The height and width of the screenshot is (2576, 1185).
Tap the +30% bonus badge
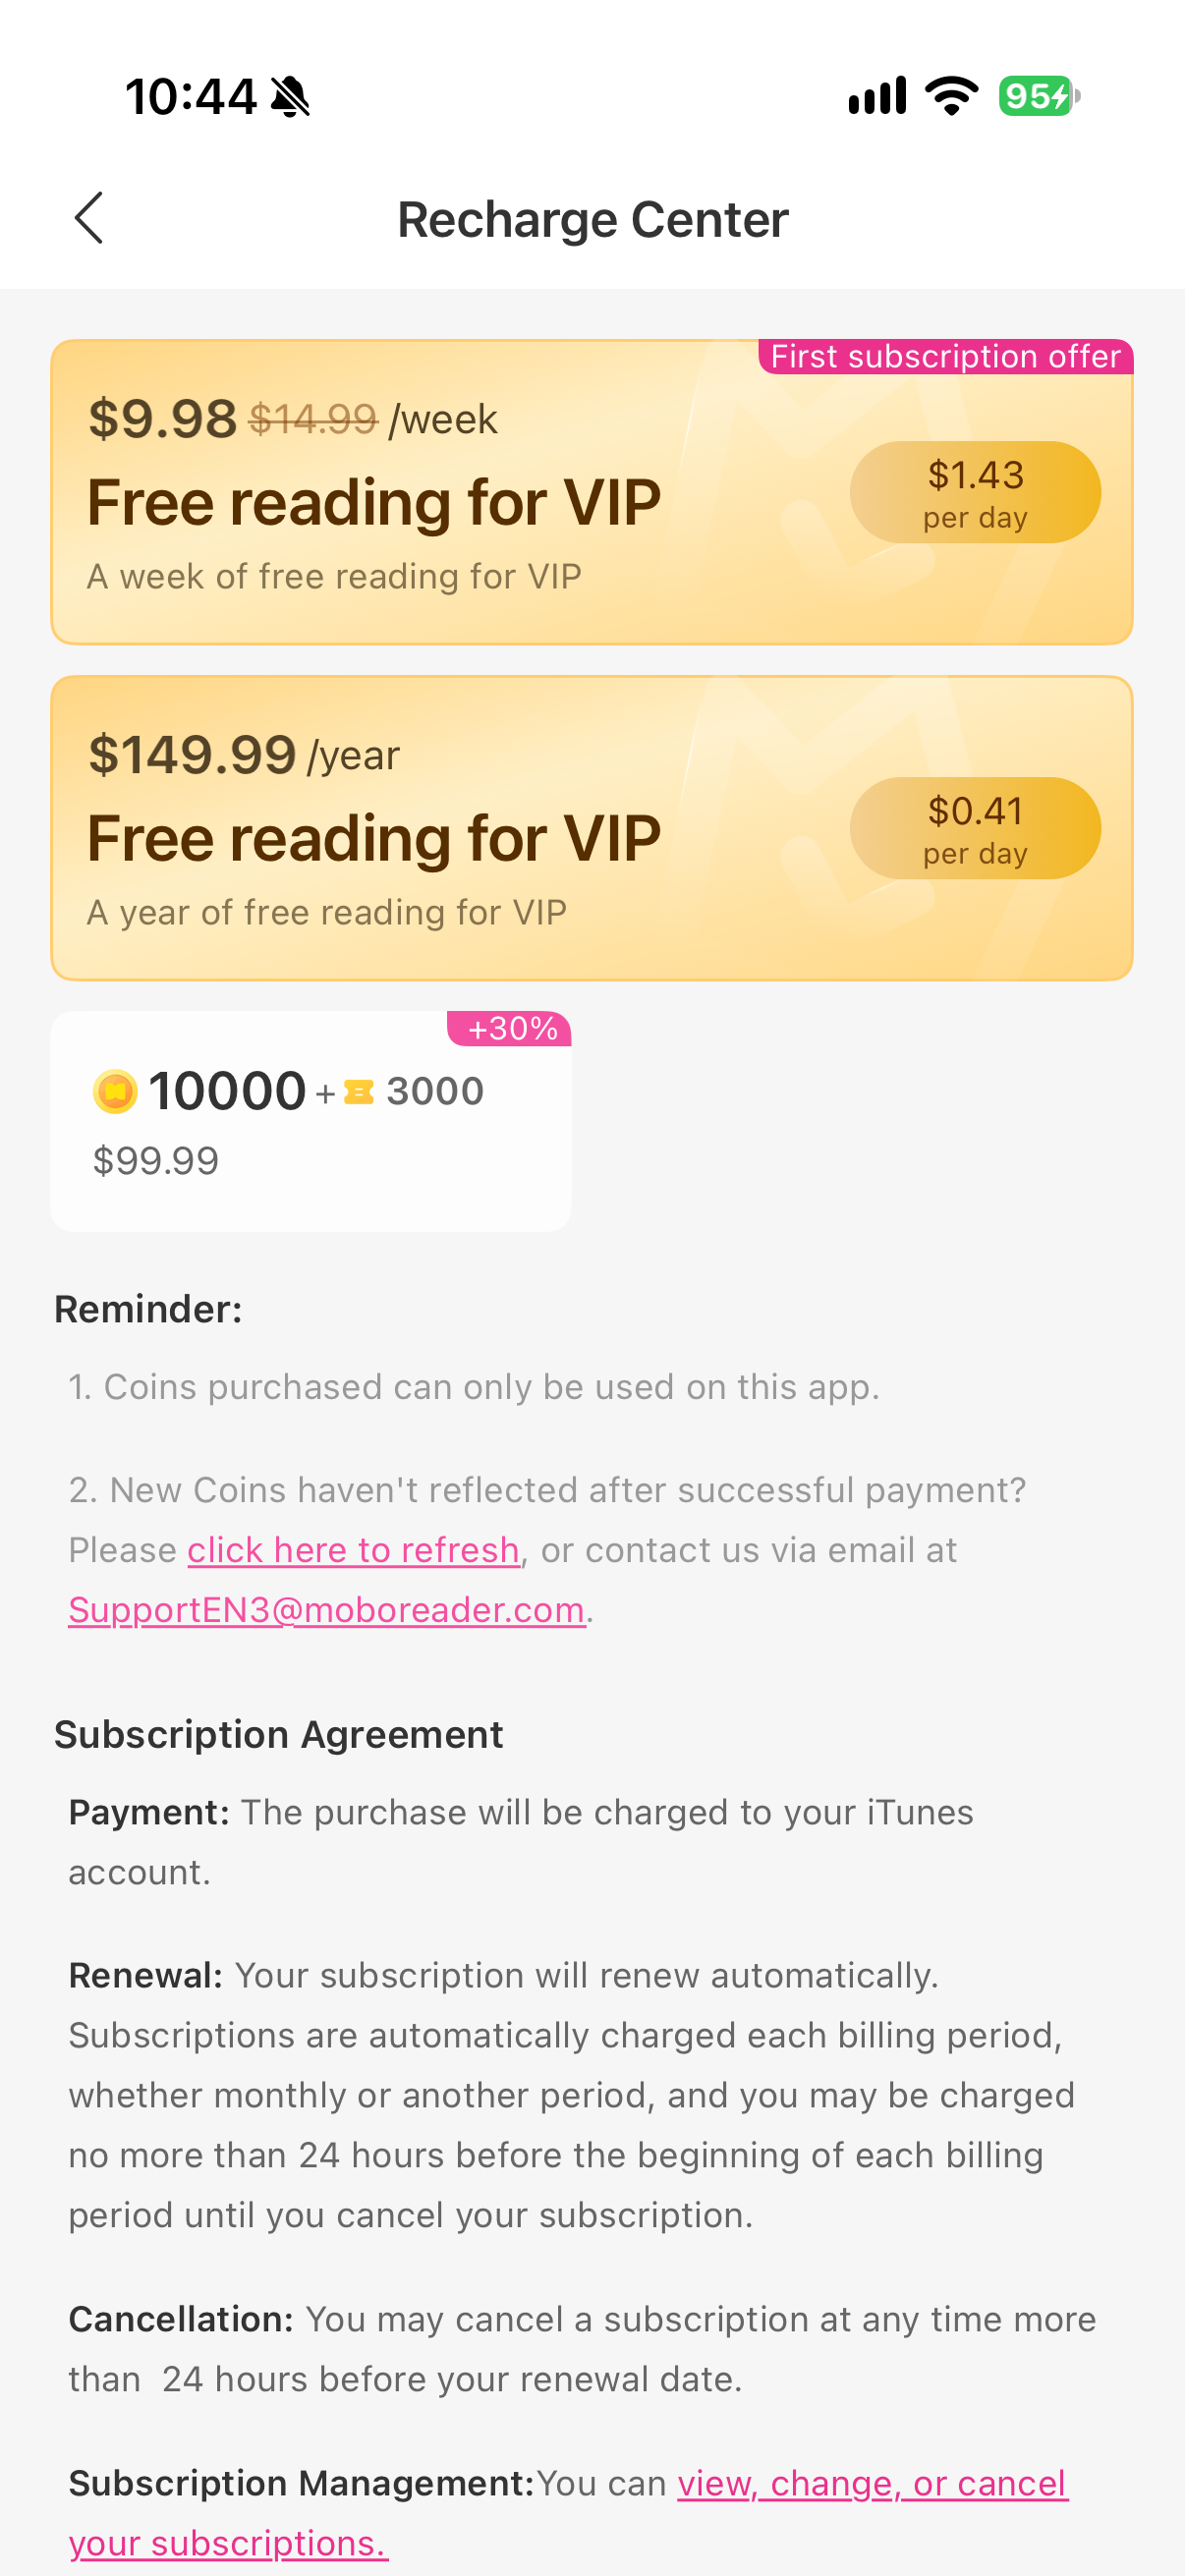pos(510,1028)
